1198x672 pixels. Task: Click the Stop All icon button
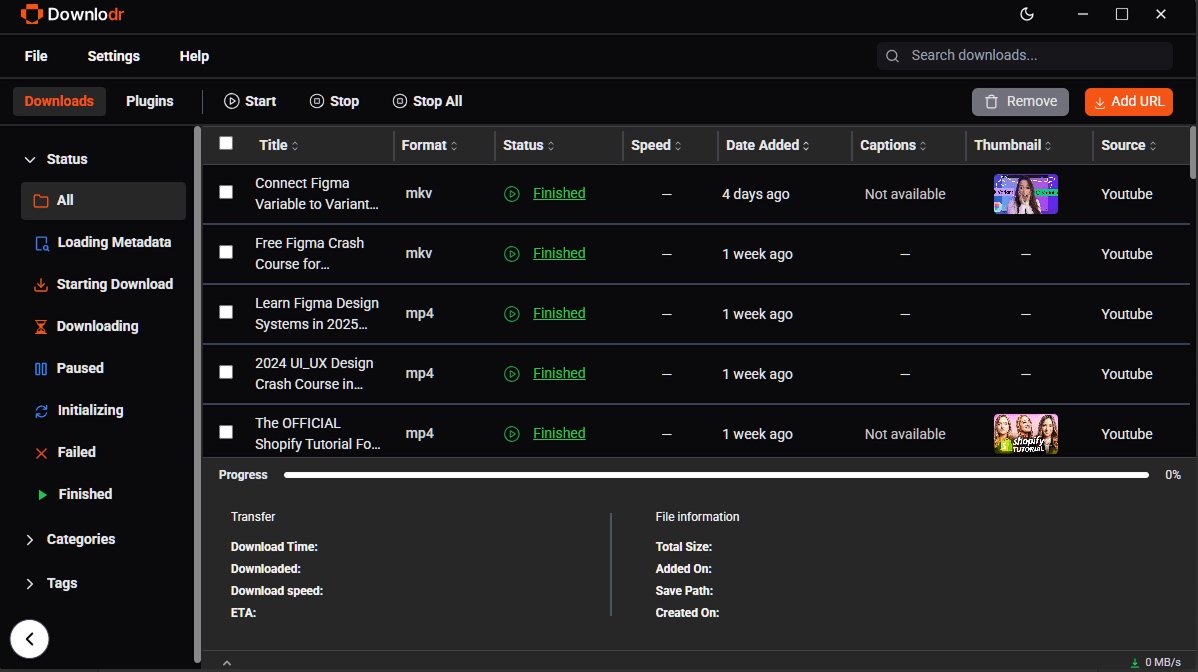400,101
